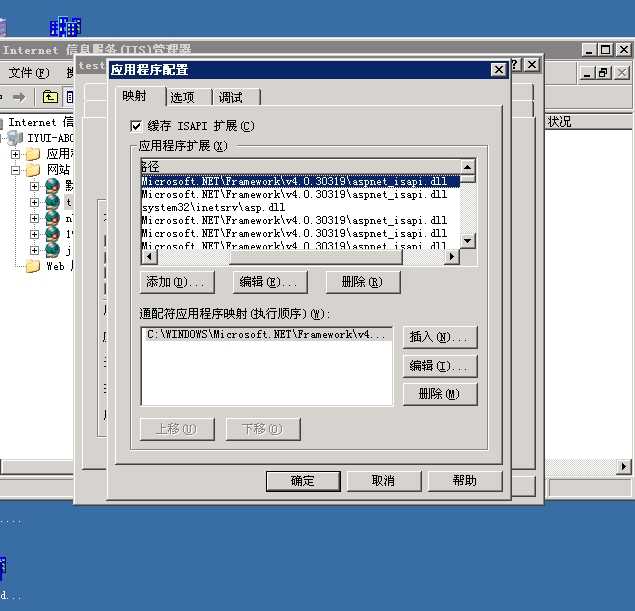This screenshot has width=635, height=611.
Task: Select the 映射 tab
Action: 134,96
